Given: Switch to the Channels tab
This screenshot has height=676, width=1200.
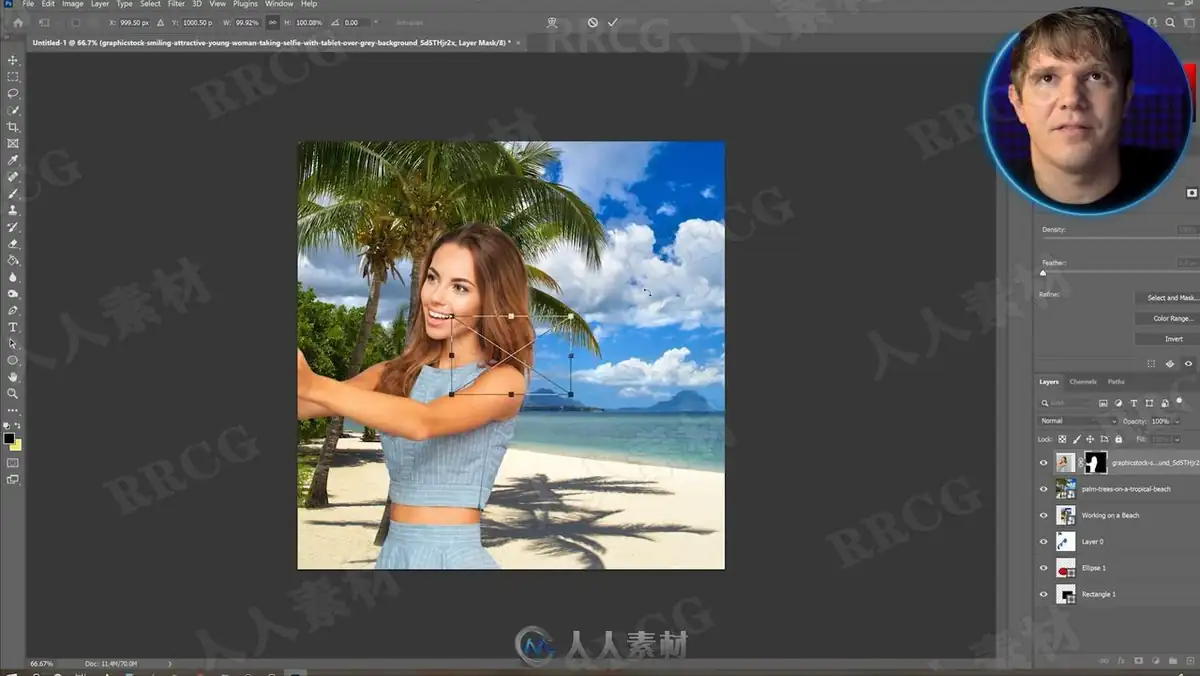Looking at the screenshot, I should point(1083,381).
